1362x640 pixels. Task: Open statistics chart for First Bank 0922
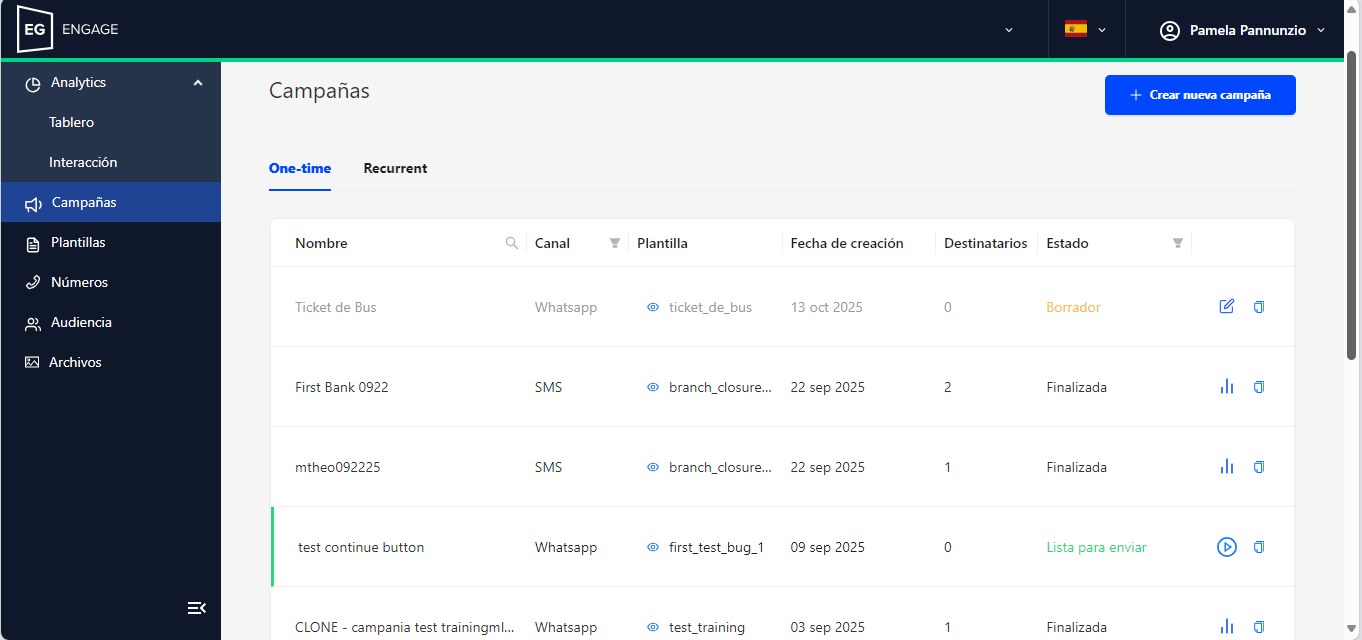pos(1227,387)
